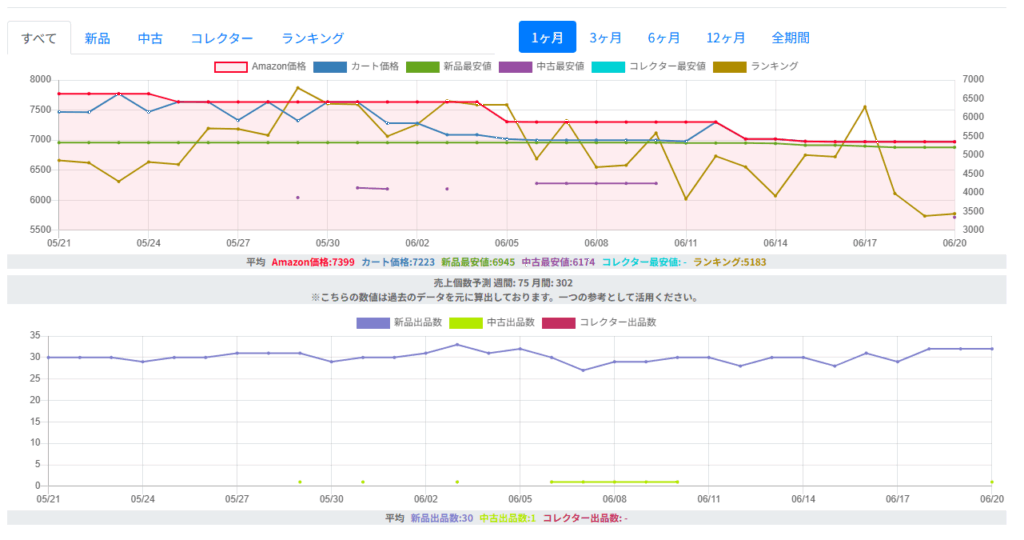Click the 売上個数予測 週間: 75 月間: 302 text
The width and height of the screenshot is (1024, 540).
(x=503, y=283)
